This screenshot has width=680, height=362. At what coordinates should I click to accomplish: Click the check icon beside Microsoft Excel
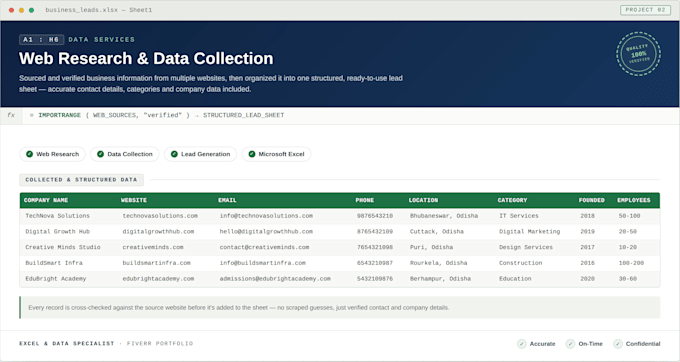(x=252, y=154)
